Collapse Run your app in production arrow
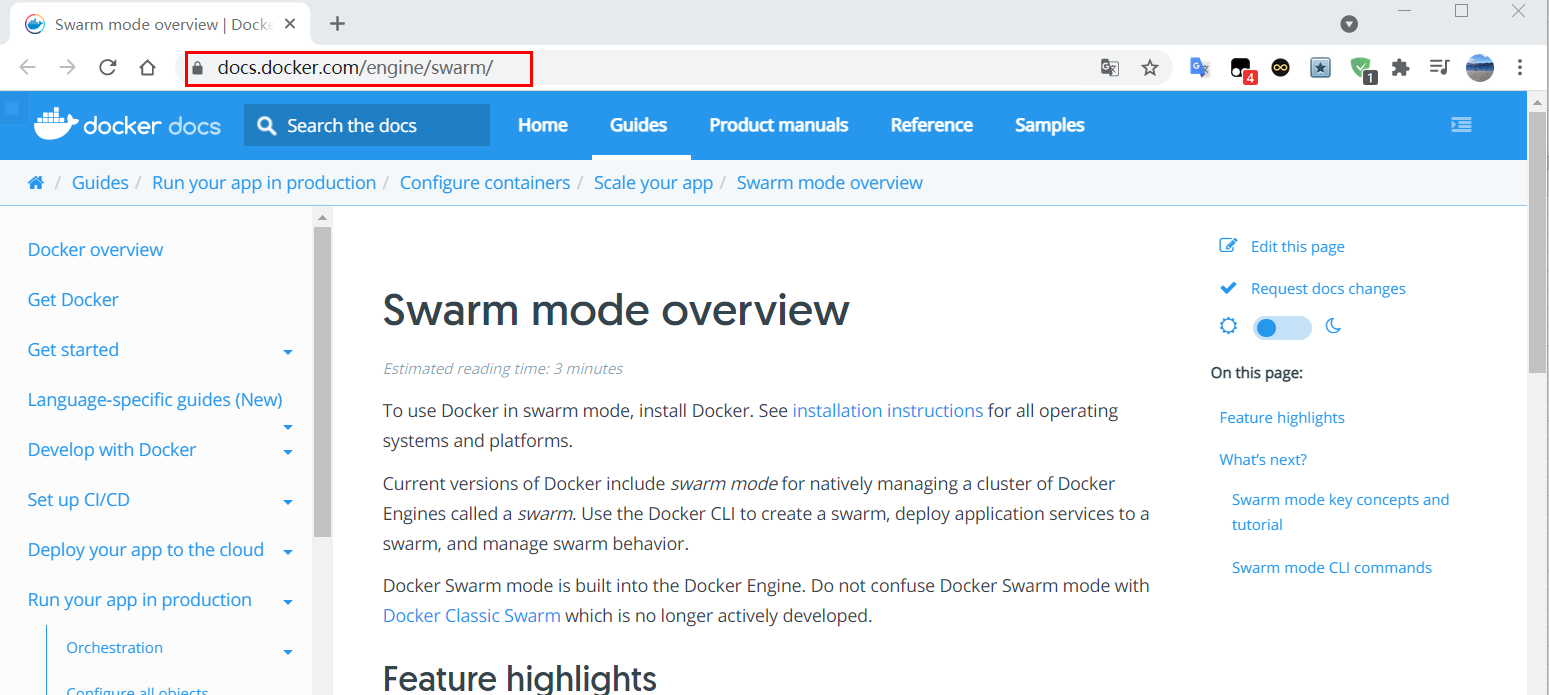 (x=288, y=602)
